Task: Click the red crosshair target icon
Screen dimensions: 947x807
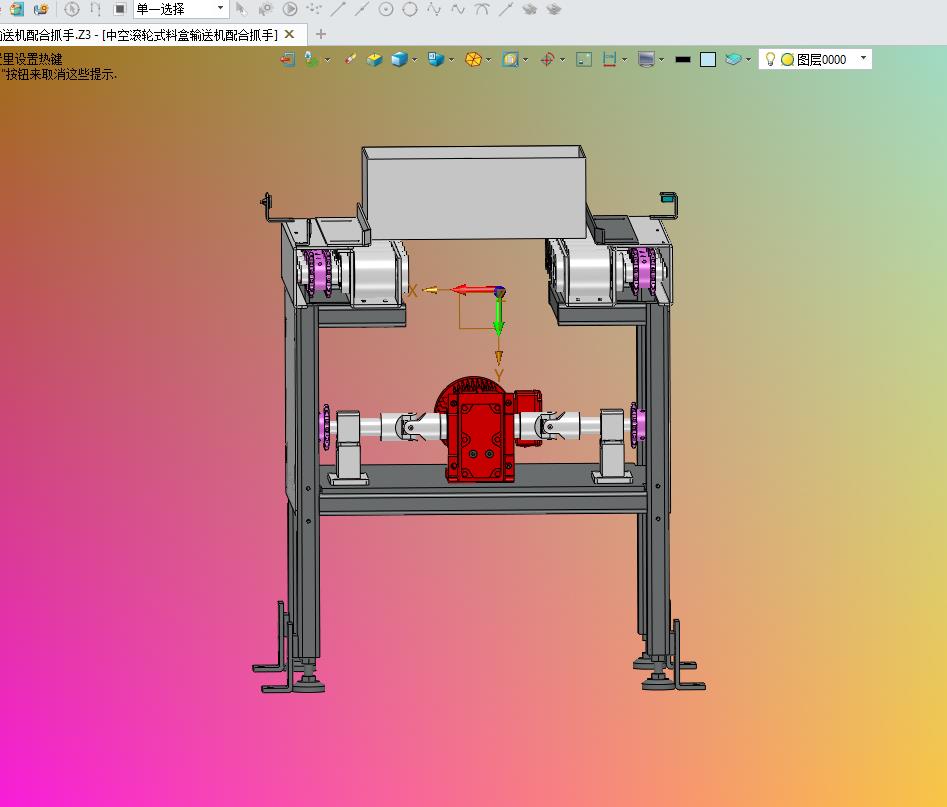Action: coord(547,59)
